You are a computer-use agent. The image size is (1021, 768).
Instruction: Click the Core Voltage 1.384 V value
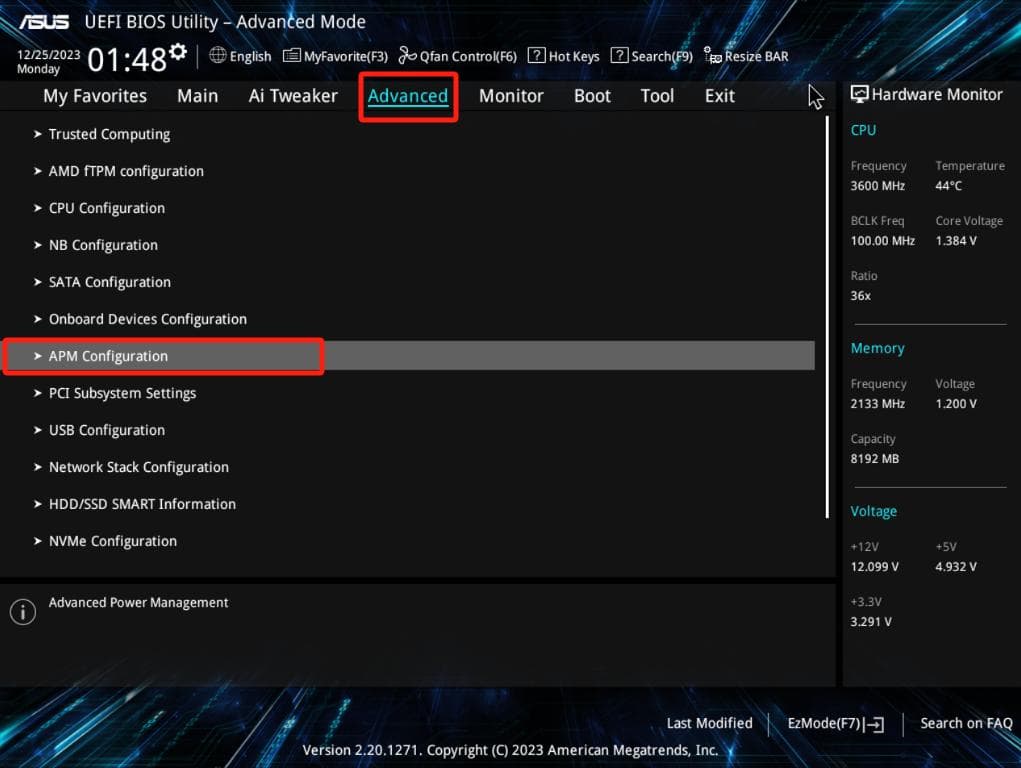pos(956,241)
